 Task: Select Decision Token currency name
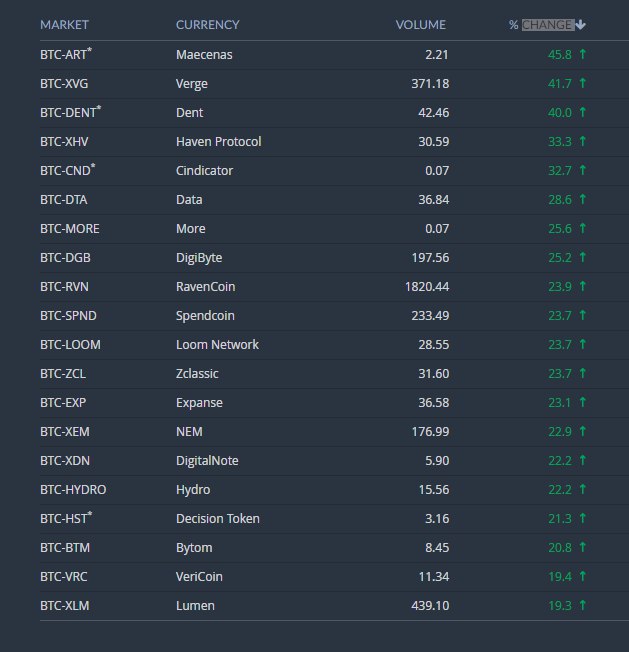(x=218, y=519)
